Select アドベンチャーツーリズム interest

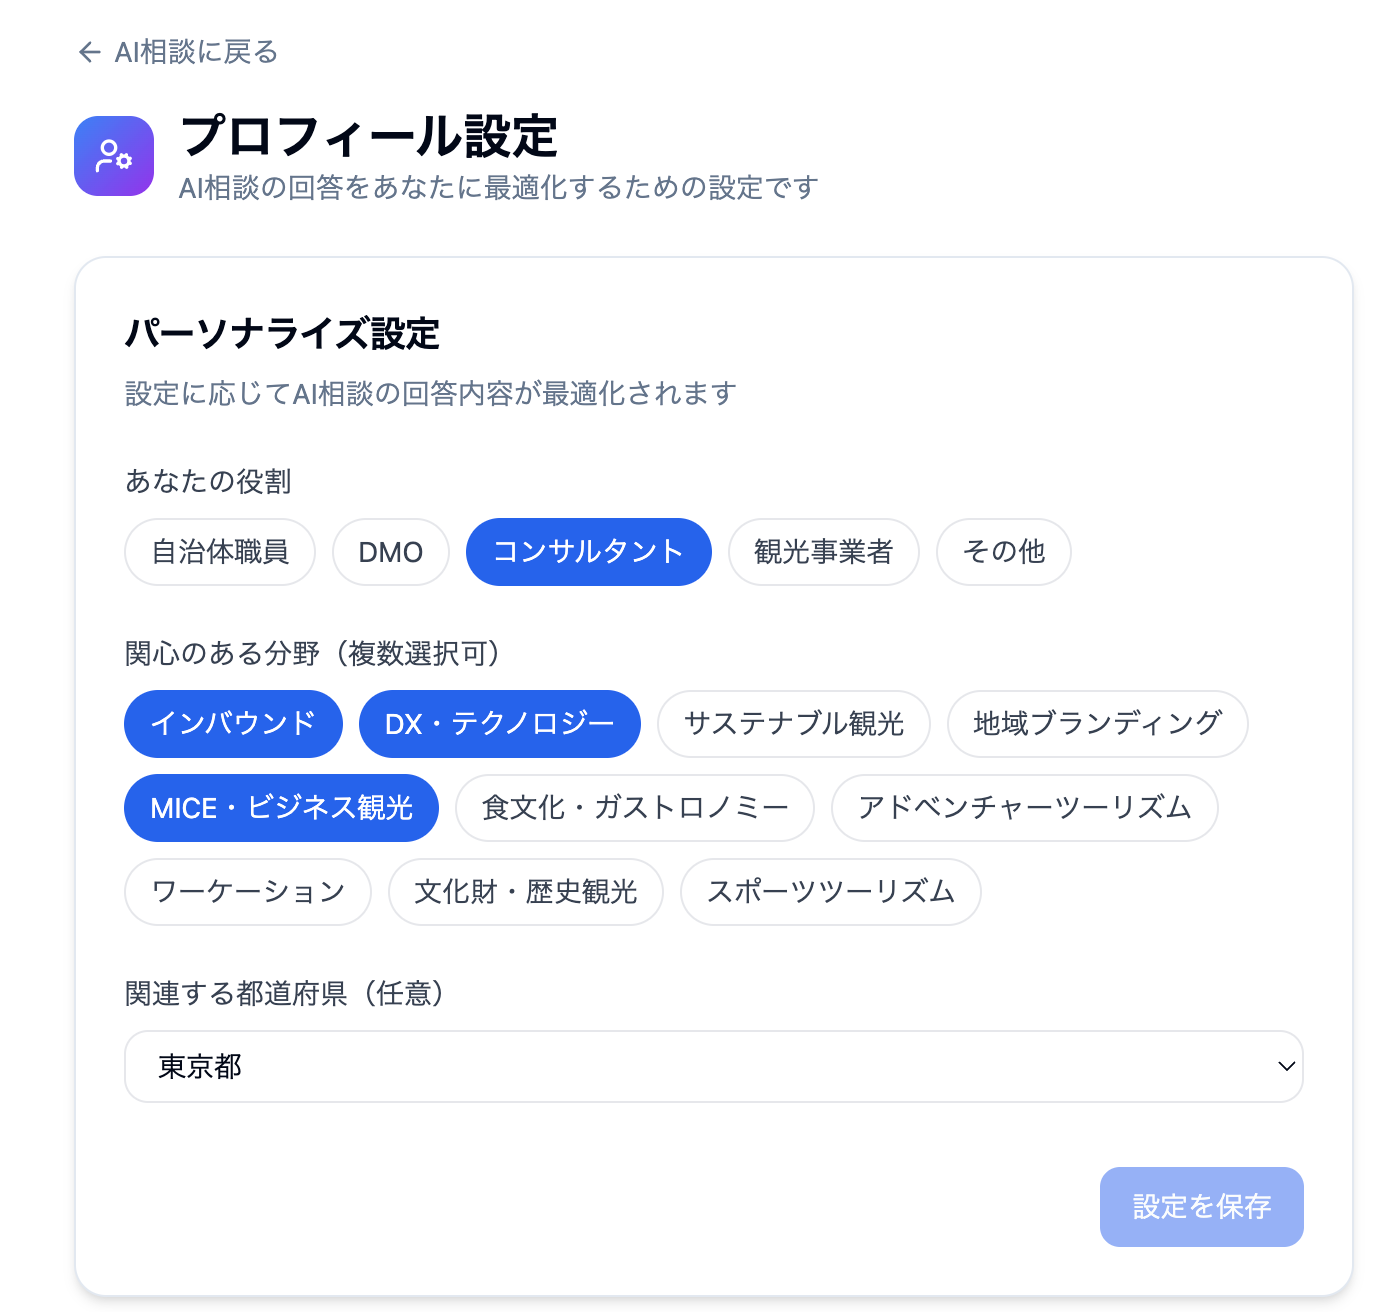[1024, 808]
